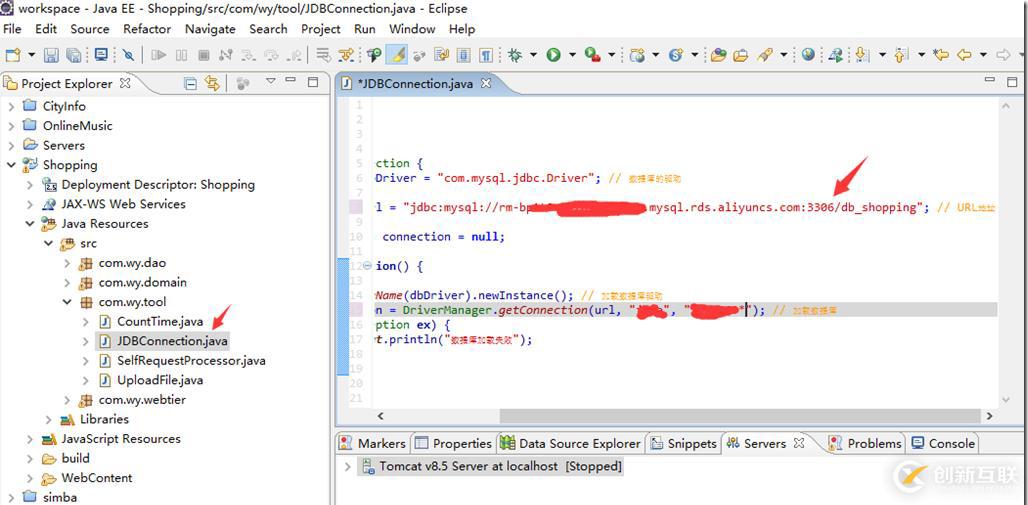Toggle Link with Editor in Project Explorer
1028x505 pixels.
tap(212, 84)
